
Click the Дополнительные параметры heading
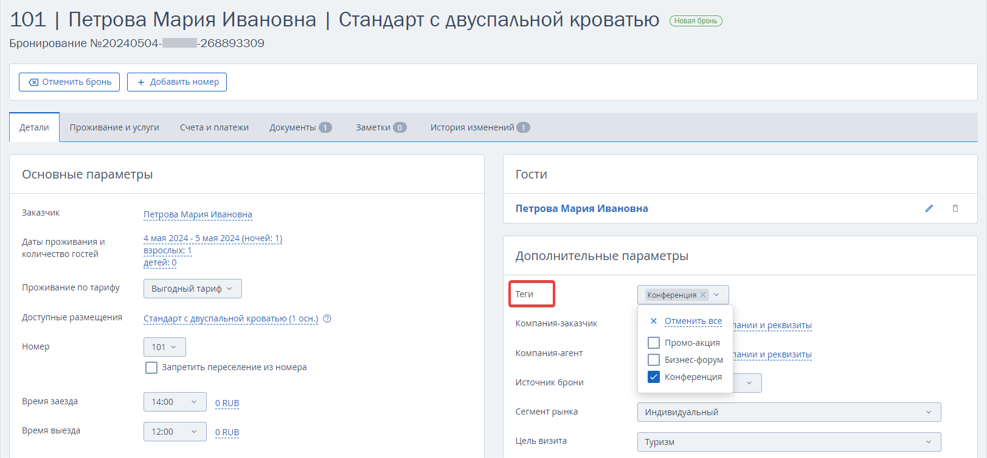pos(602,256)
